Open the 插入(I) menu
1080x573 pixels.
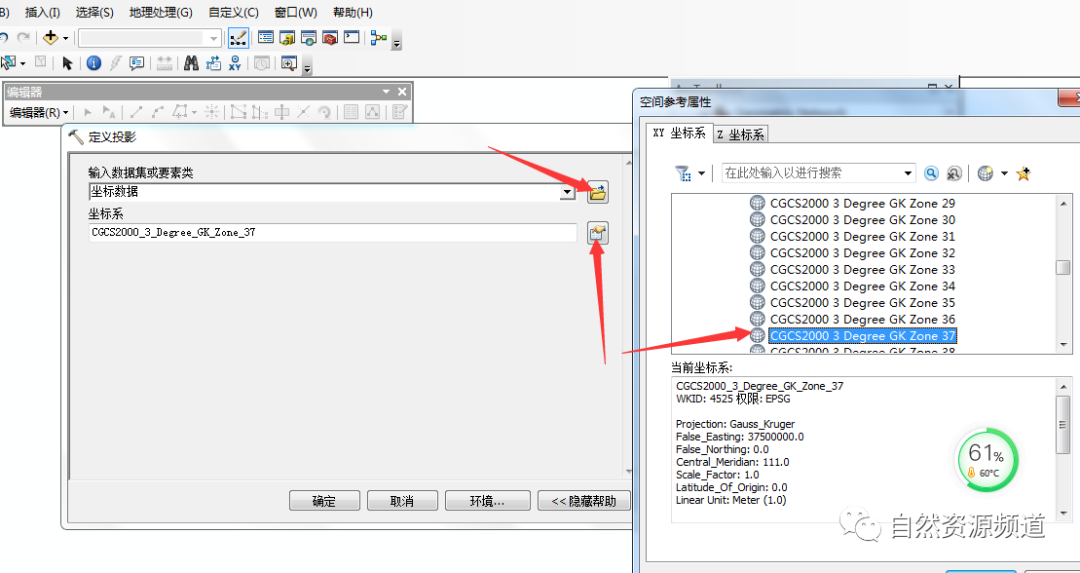43,12
